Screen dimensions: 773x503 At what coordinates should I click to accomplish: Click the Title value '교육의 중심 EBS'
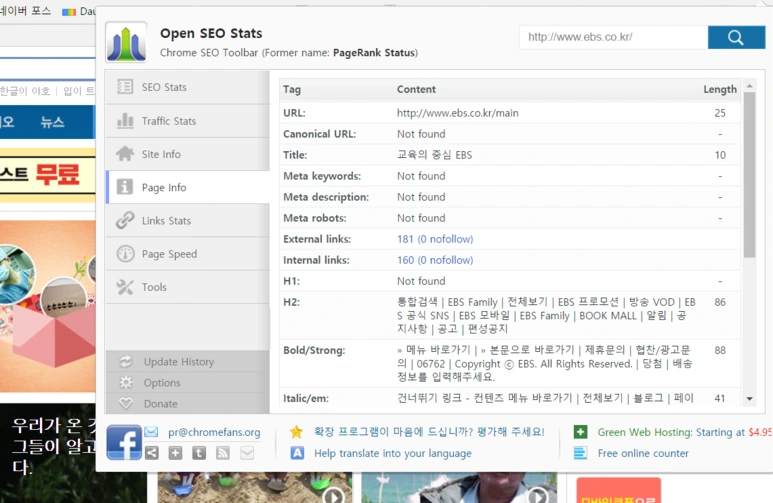tap(434, 155)
